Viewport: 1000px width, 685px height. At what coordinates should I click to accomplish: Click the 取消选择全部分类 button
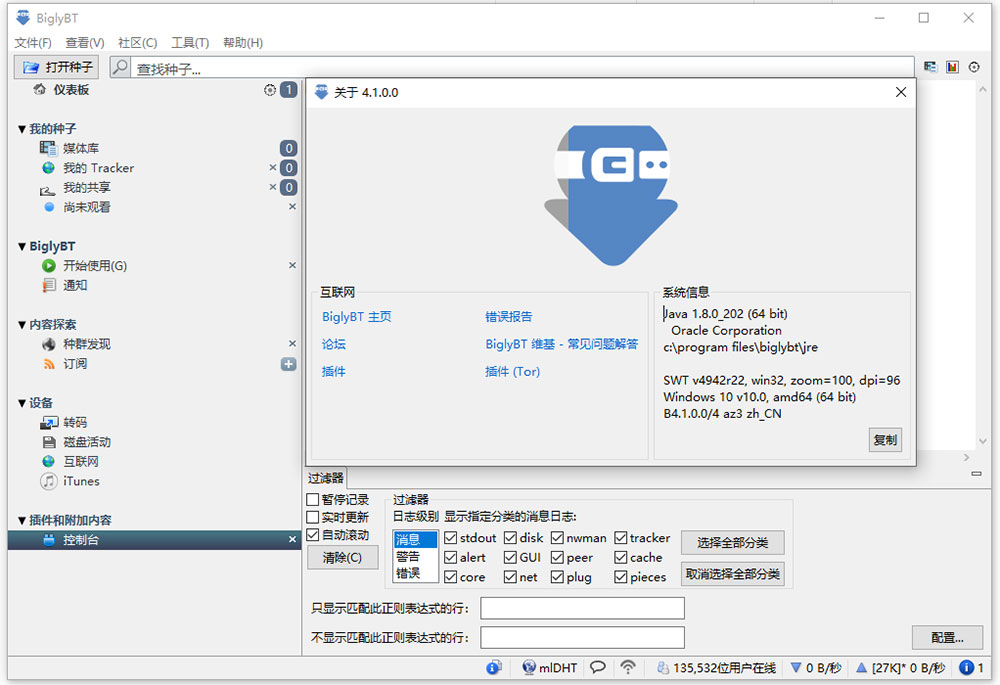point(733,574)
